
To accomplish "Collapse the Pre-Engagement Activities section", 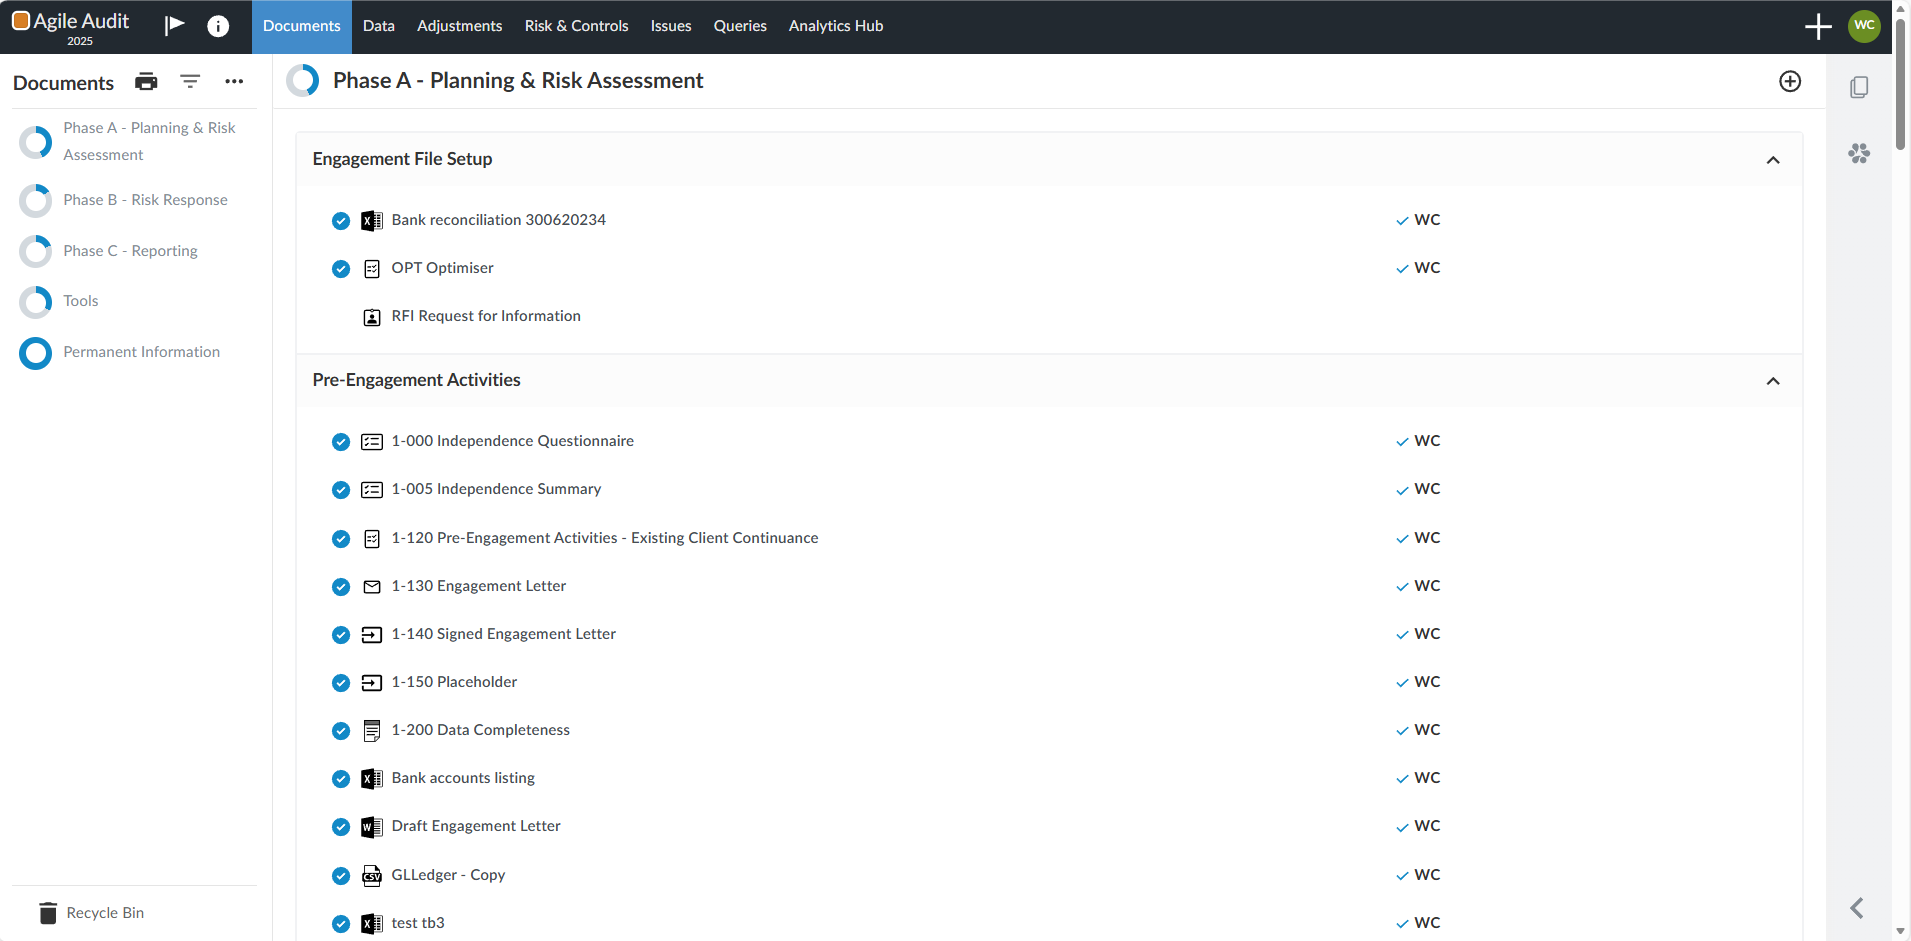I will 1773,381.
